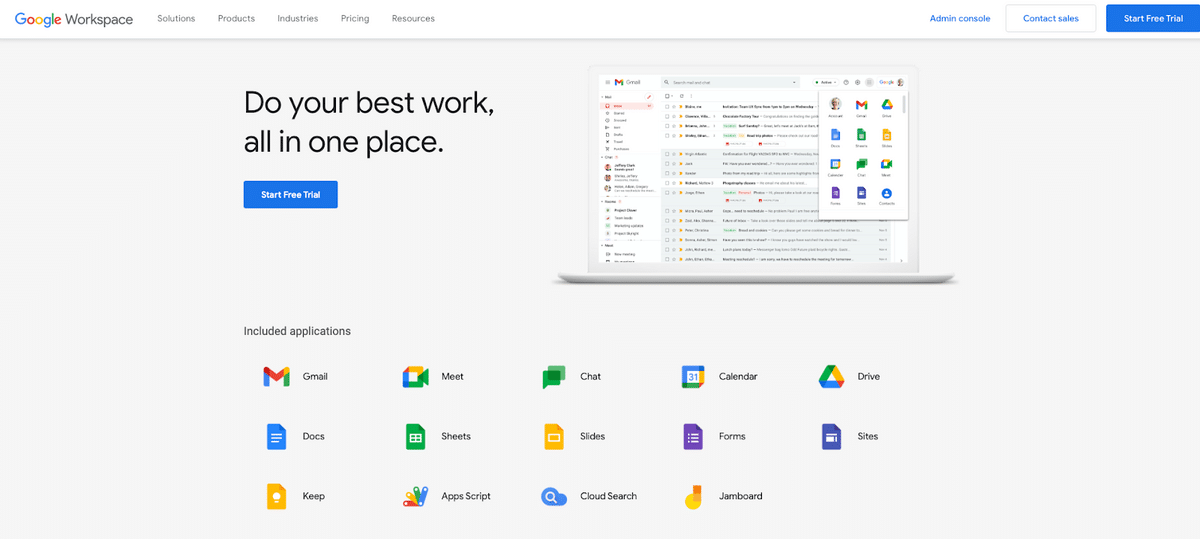This screenshot has height=539, width=1200.
Task: Open the Gmail app icon
Action: [277, 376]
